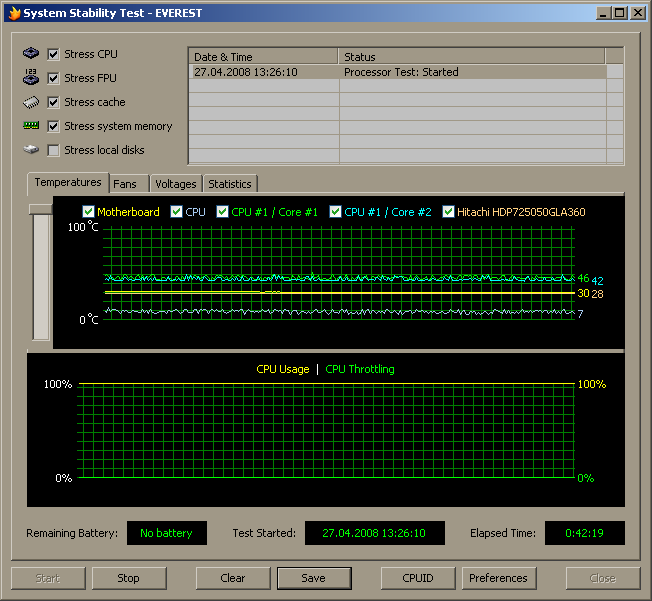The width and height of the screenshot is (652, 601).
Task: Click the temperature graph vertical slider handle
Action: [x=41, y=208]
